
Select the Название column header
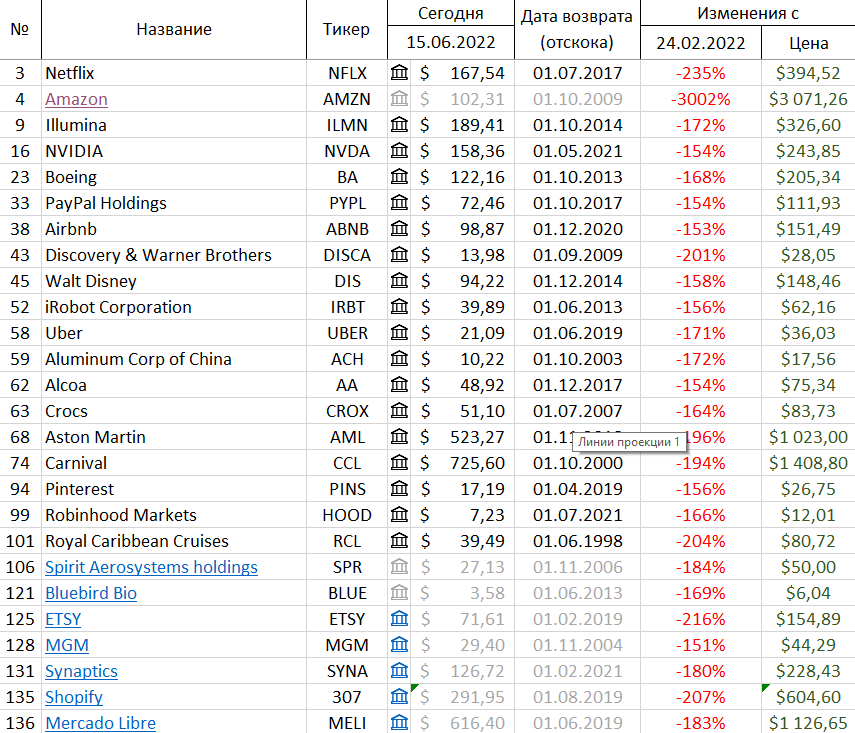[174, 29]
